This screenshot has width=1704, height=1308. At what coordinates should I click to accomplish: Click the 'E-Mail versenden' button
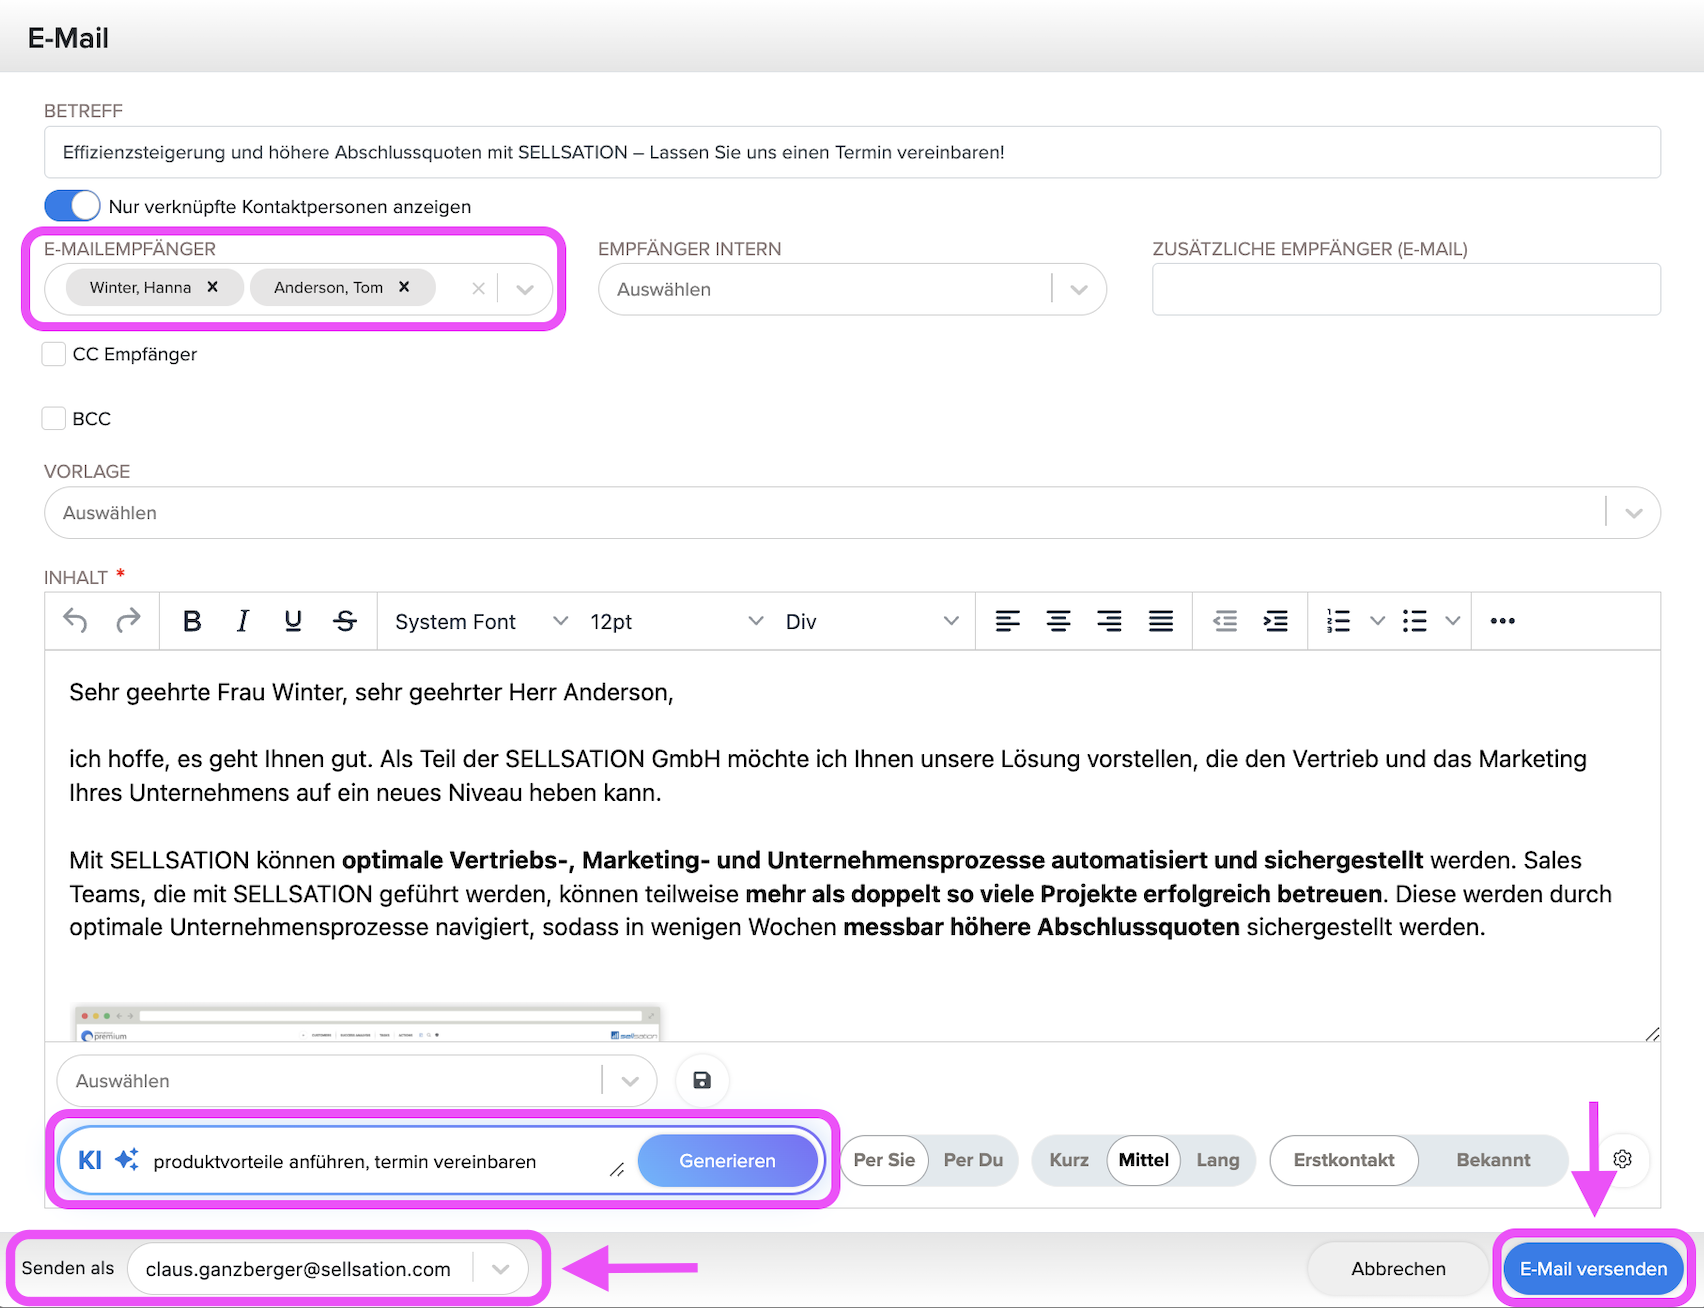click(x=1594, y=1269)
